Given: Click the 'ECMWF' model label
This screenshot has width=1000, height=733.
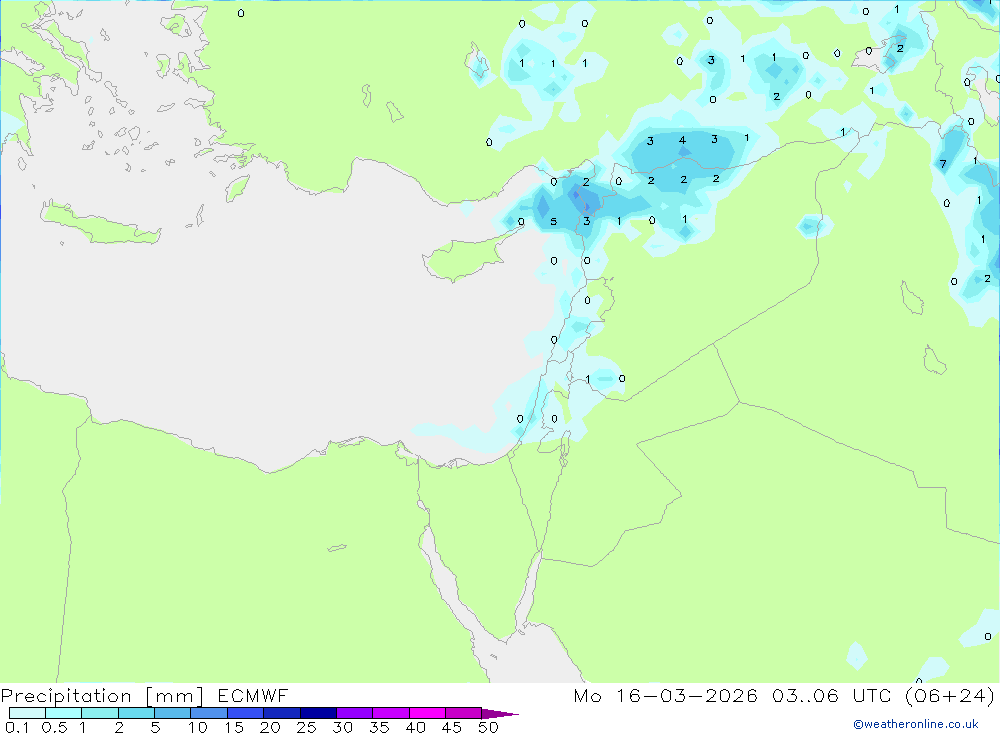Looking at the screenshot, I should click(x=253, y=695).
